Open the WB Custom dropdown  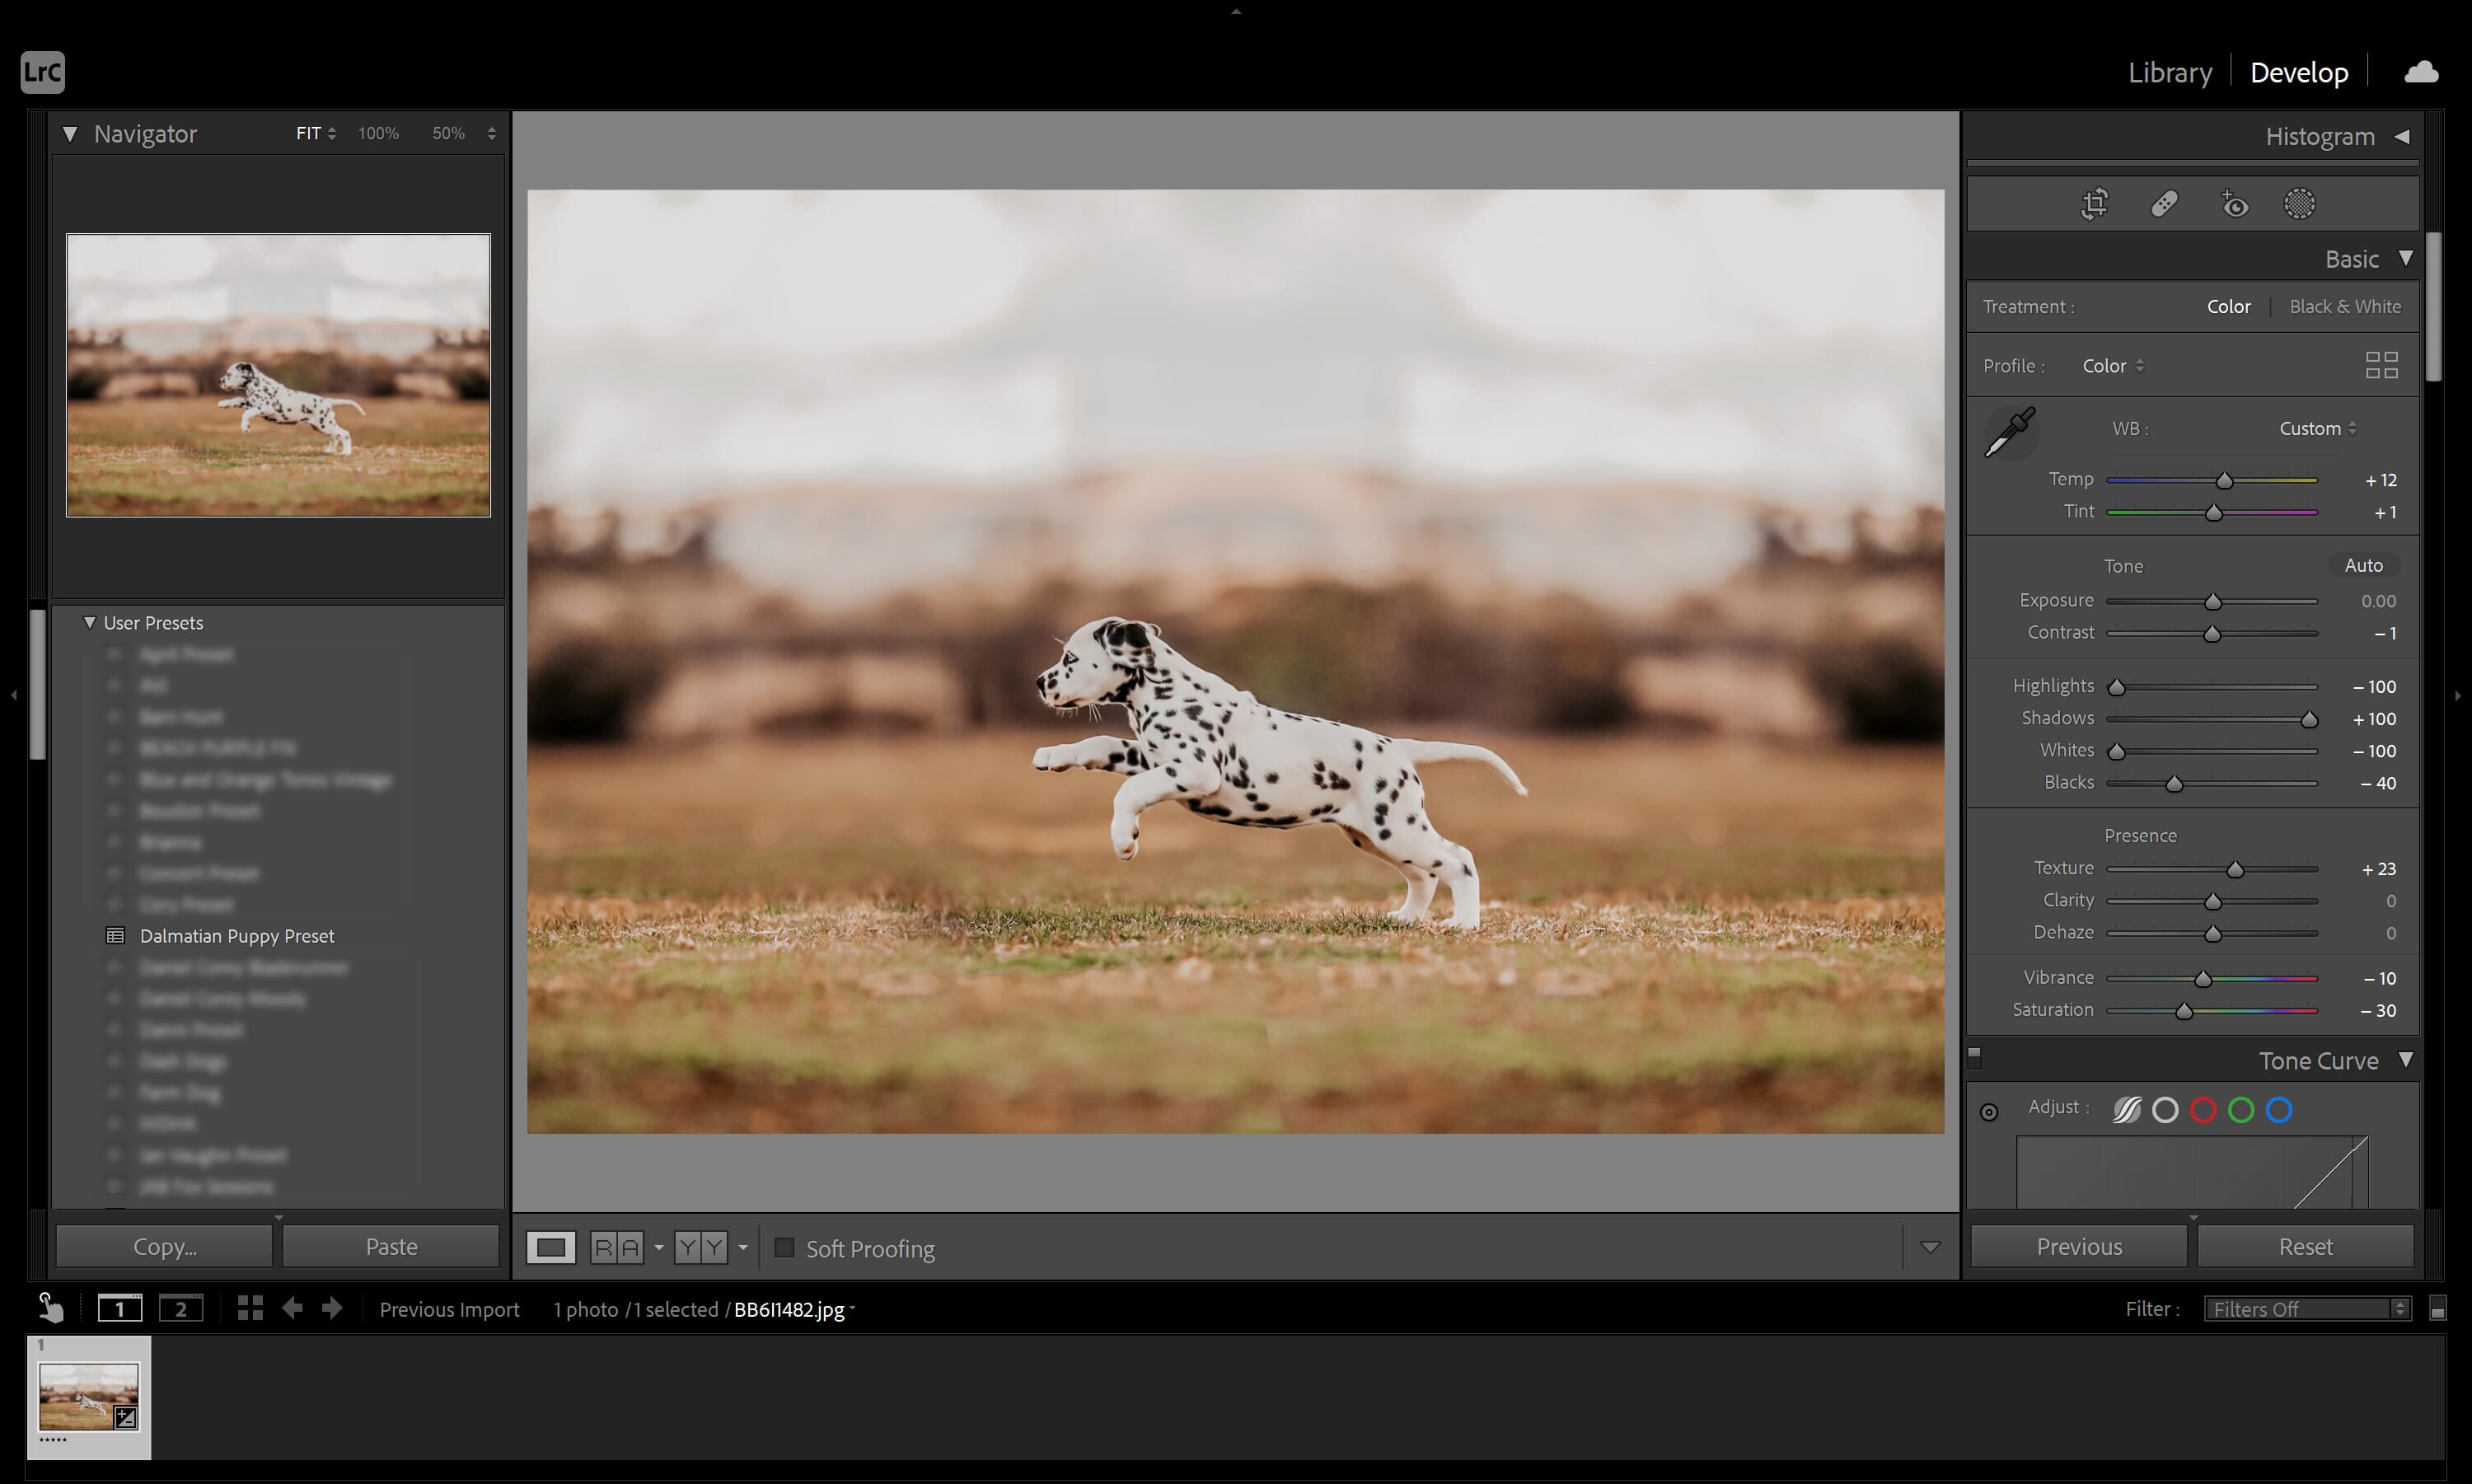[2317, 428]
